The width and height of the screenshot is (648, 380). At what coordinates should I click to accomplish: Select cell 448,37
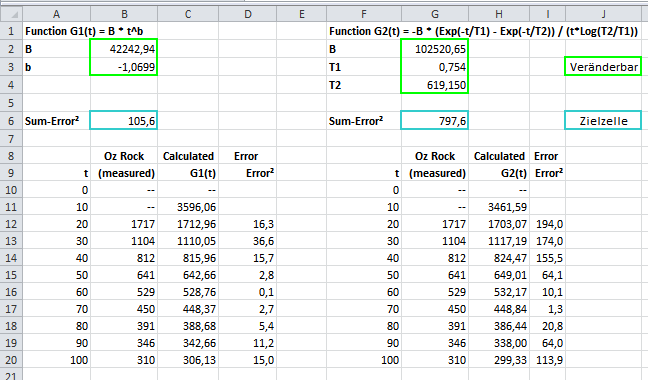(188, 309)
